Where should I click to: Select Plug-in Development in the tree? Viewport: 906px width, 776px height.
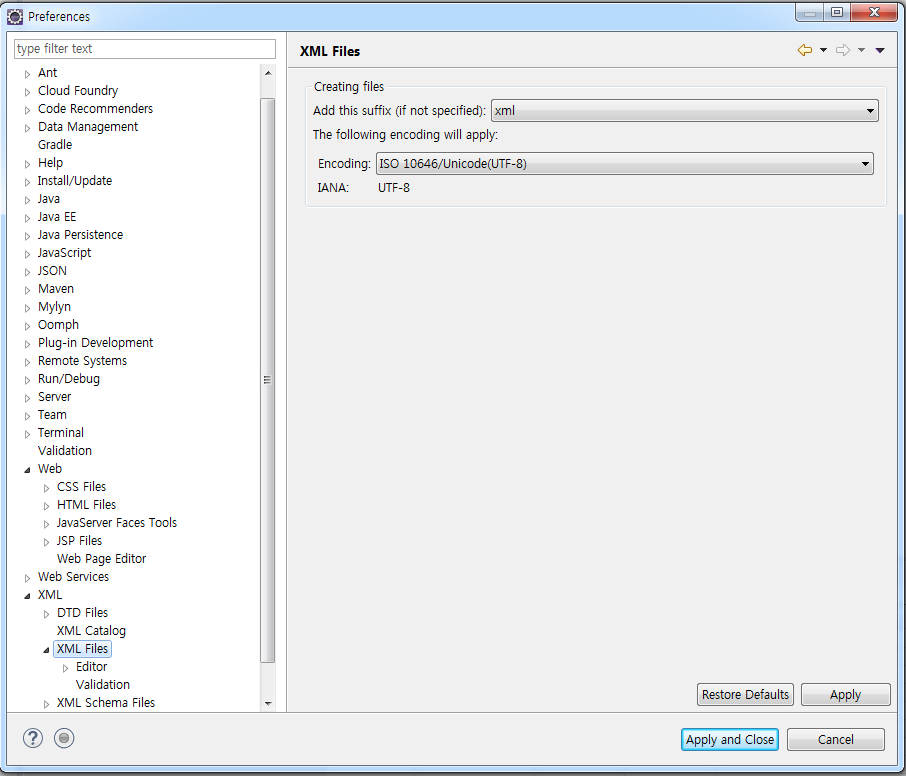95,342
